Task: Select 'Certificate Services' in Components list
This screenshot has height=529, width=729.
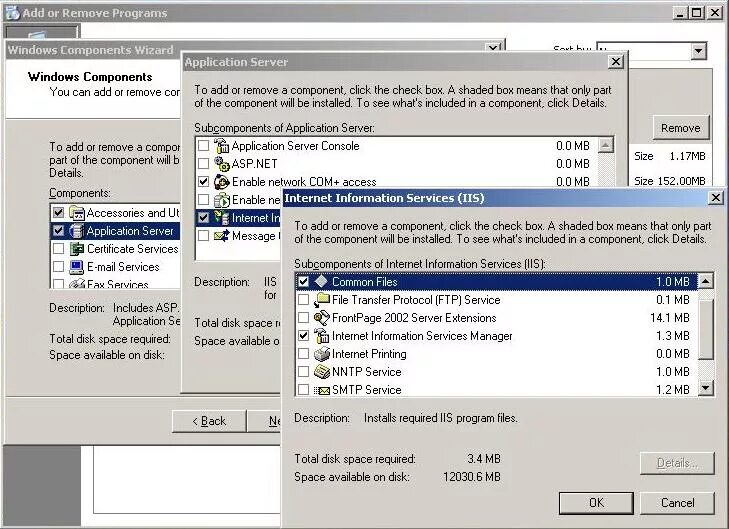Action: click(133, 249)
